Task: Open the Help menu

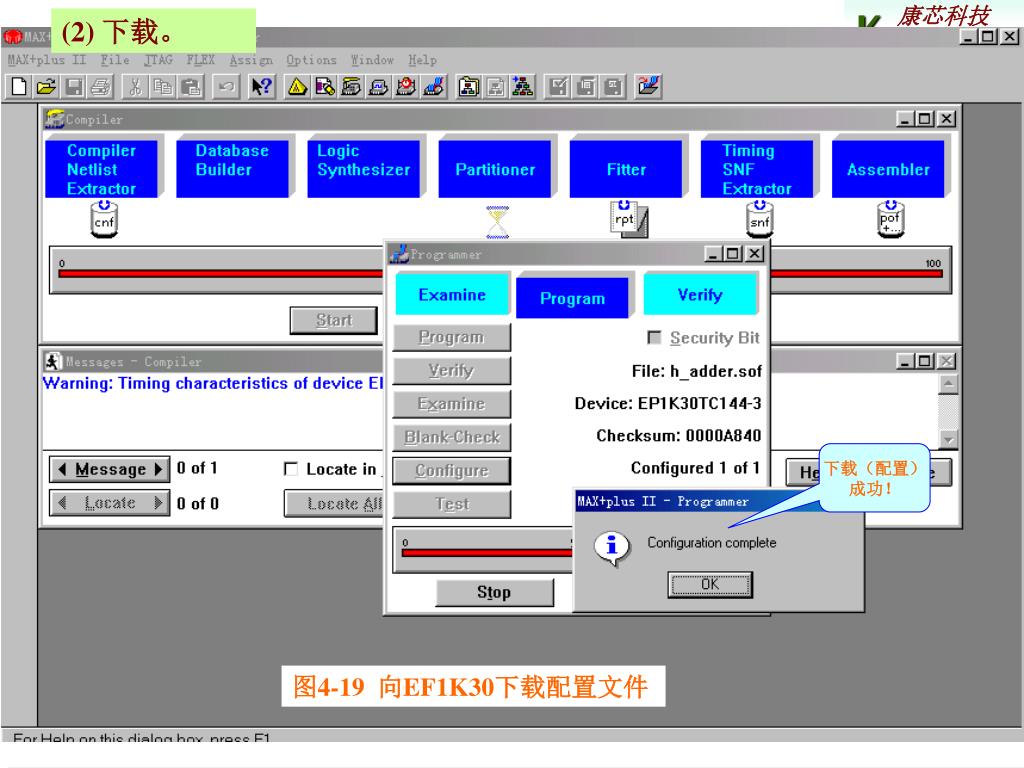Action: click(x=423, y=60)
